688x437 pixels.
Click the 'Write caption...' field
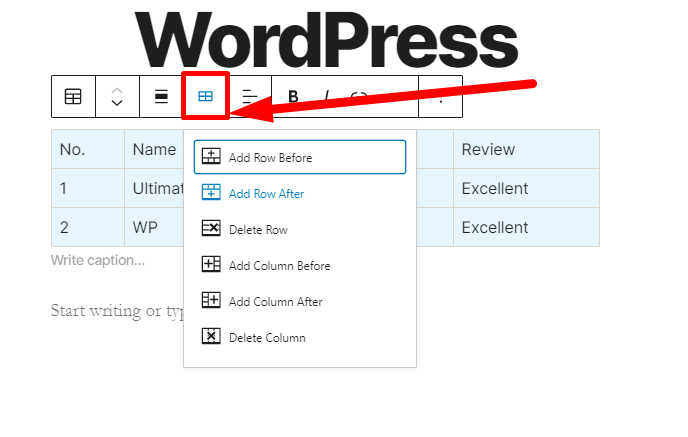tap(98, 260)
